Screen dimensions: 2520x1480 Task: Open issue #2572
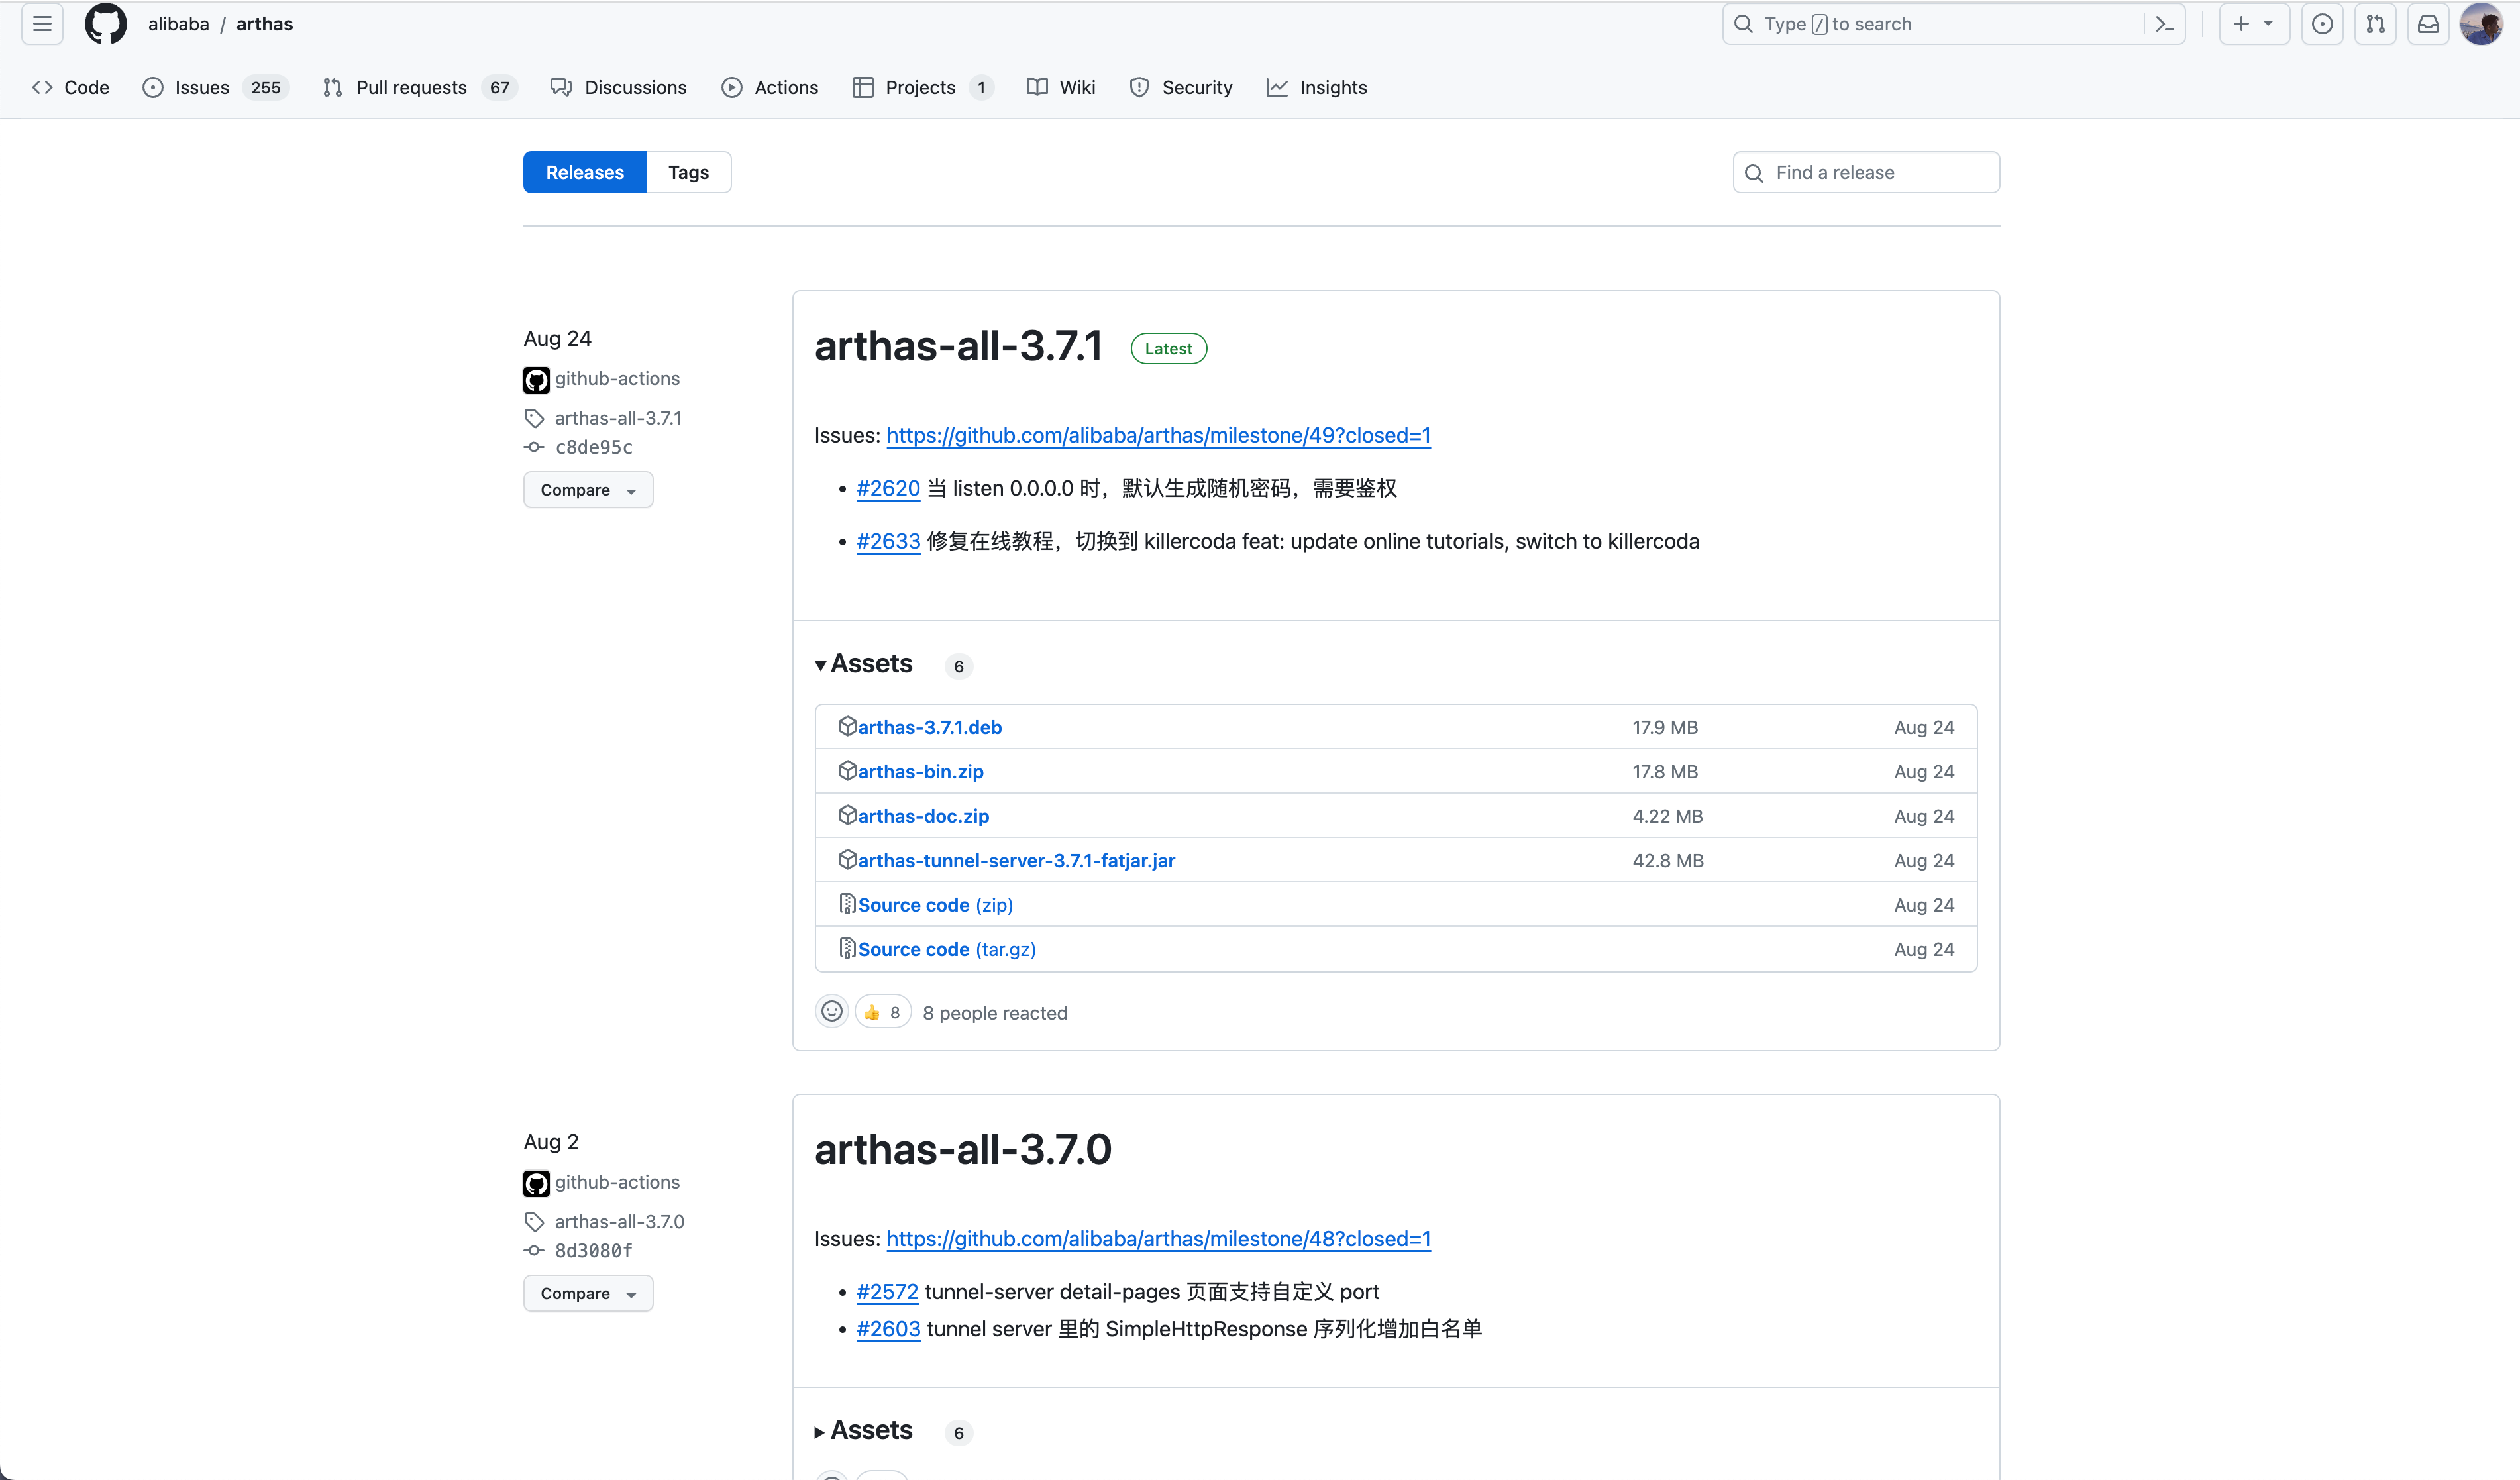[887, 1291]
